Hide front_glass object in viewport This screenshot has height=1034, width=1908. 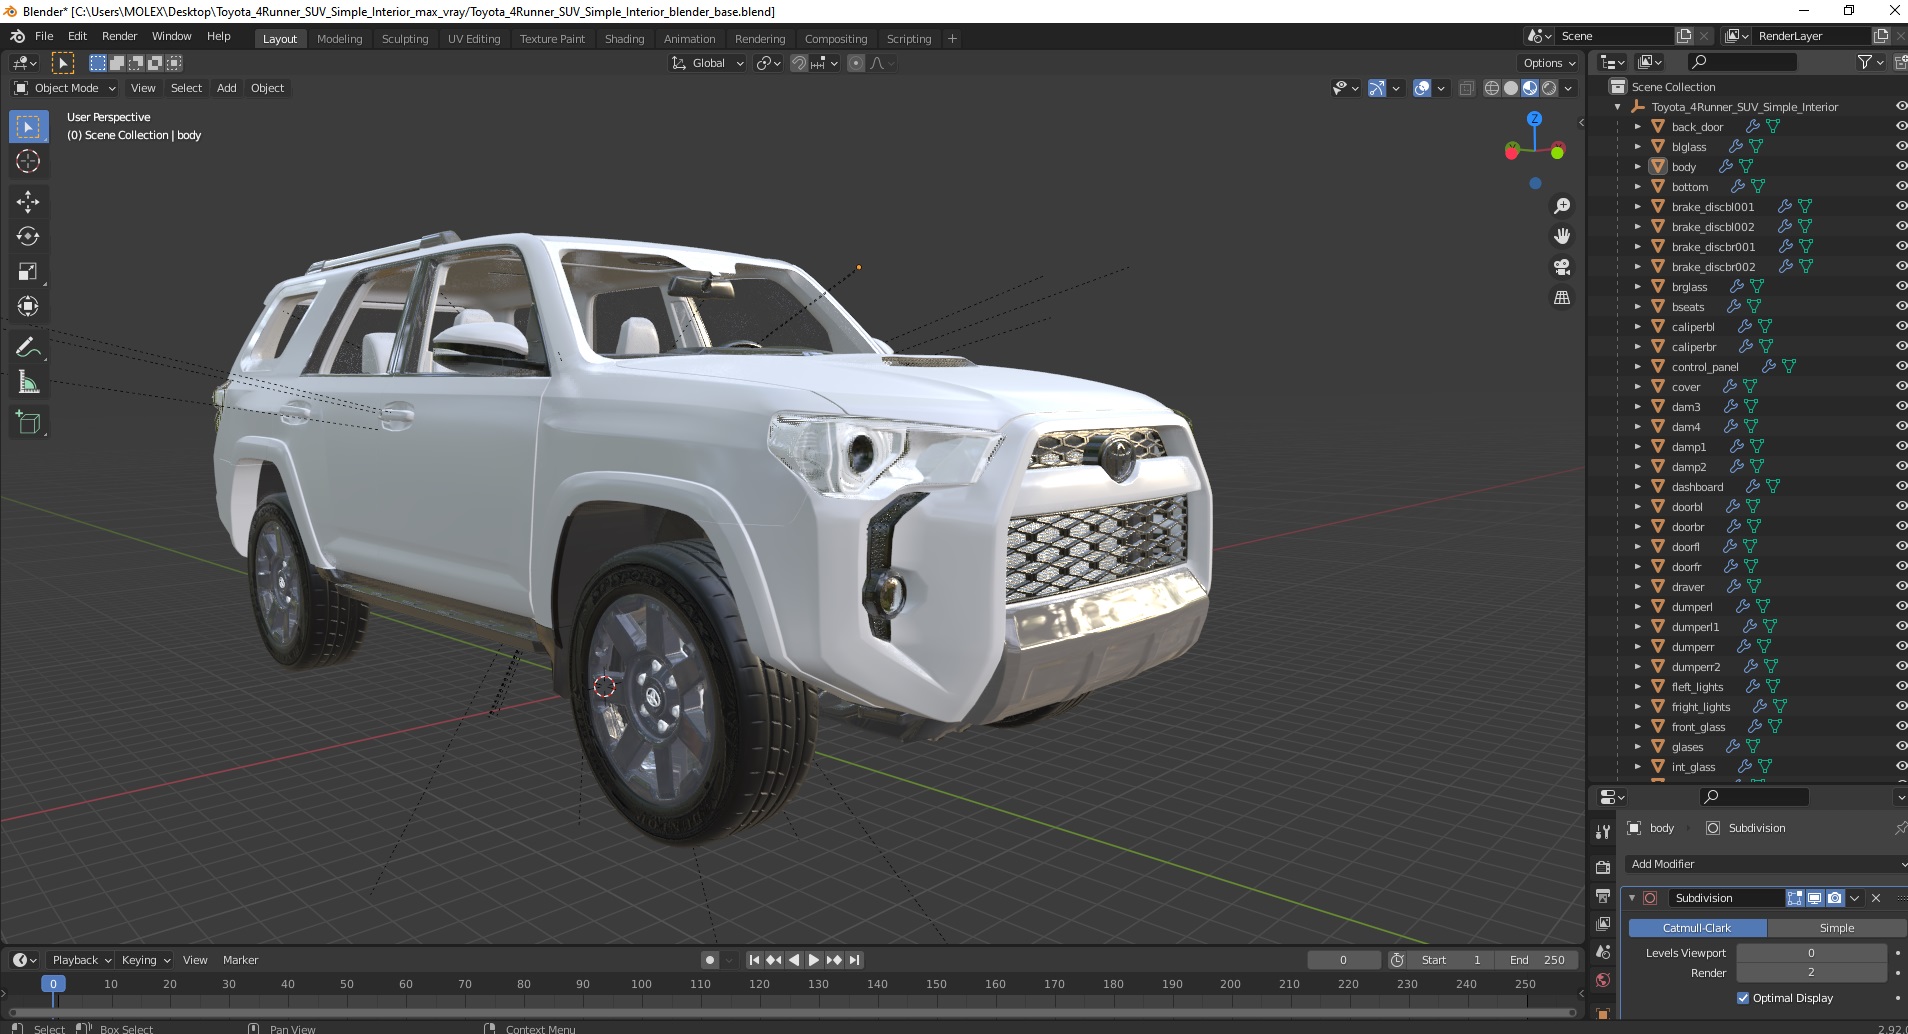[1900, 727]
